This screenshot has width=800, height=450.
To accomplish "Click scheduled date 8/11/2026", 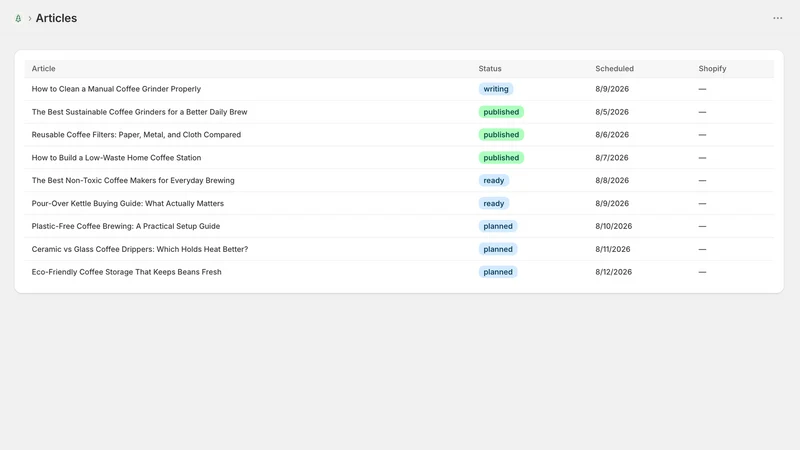I will click(x=613, y=249).
